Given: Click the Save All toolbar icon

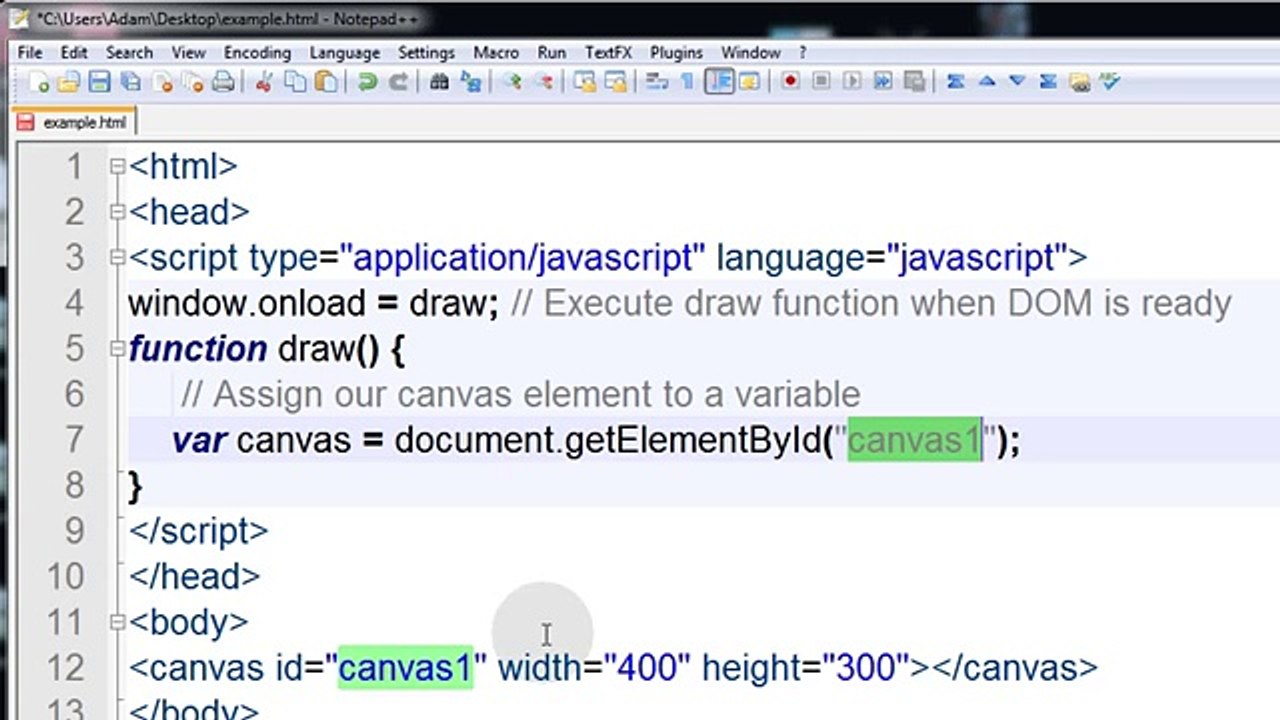Looking at the screenshot, I should 130,82.
